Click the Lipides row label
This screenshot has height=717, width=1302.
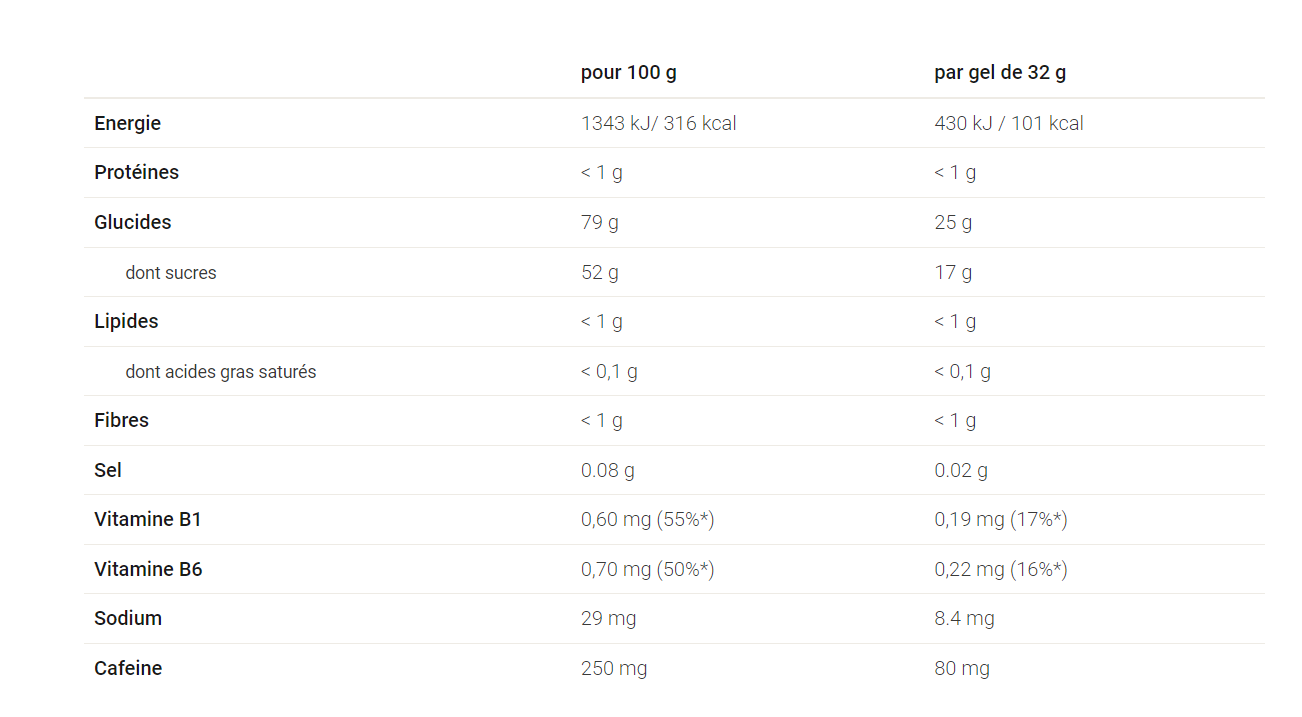pos(126,321)
